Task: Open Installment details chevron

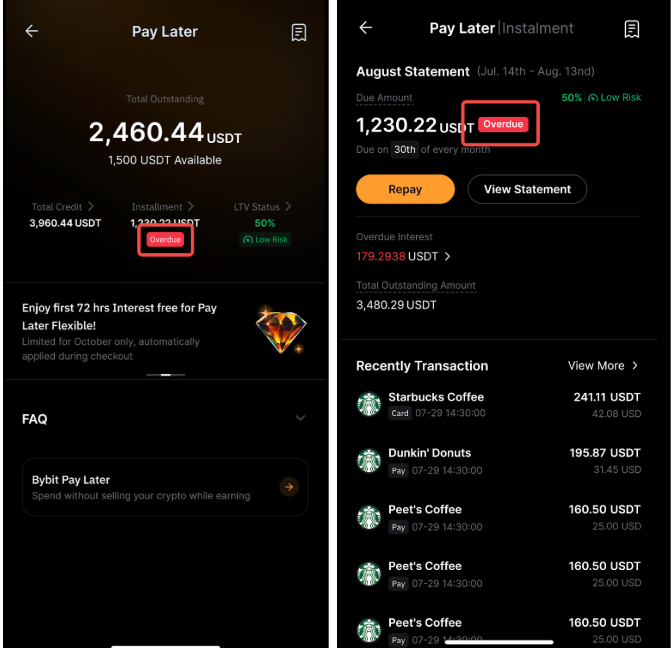Action: [191, 207]
